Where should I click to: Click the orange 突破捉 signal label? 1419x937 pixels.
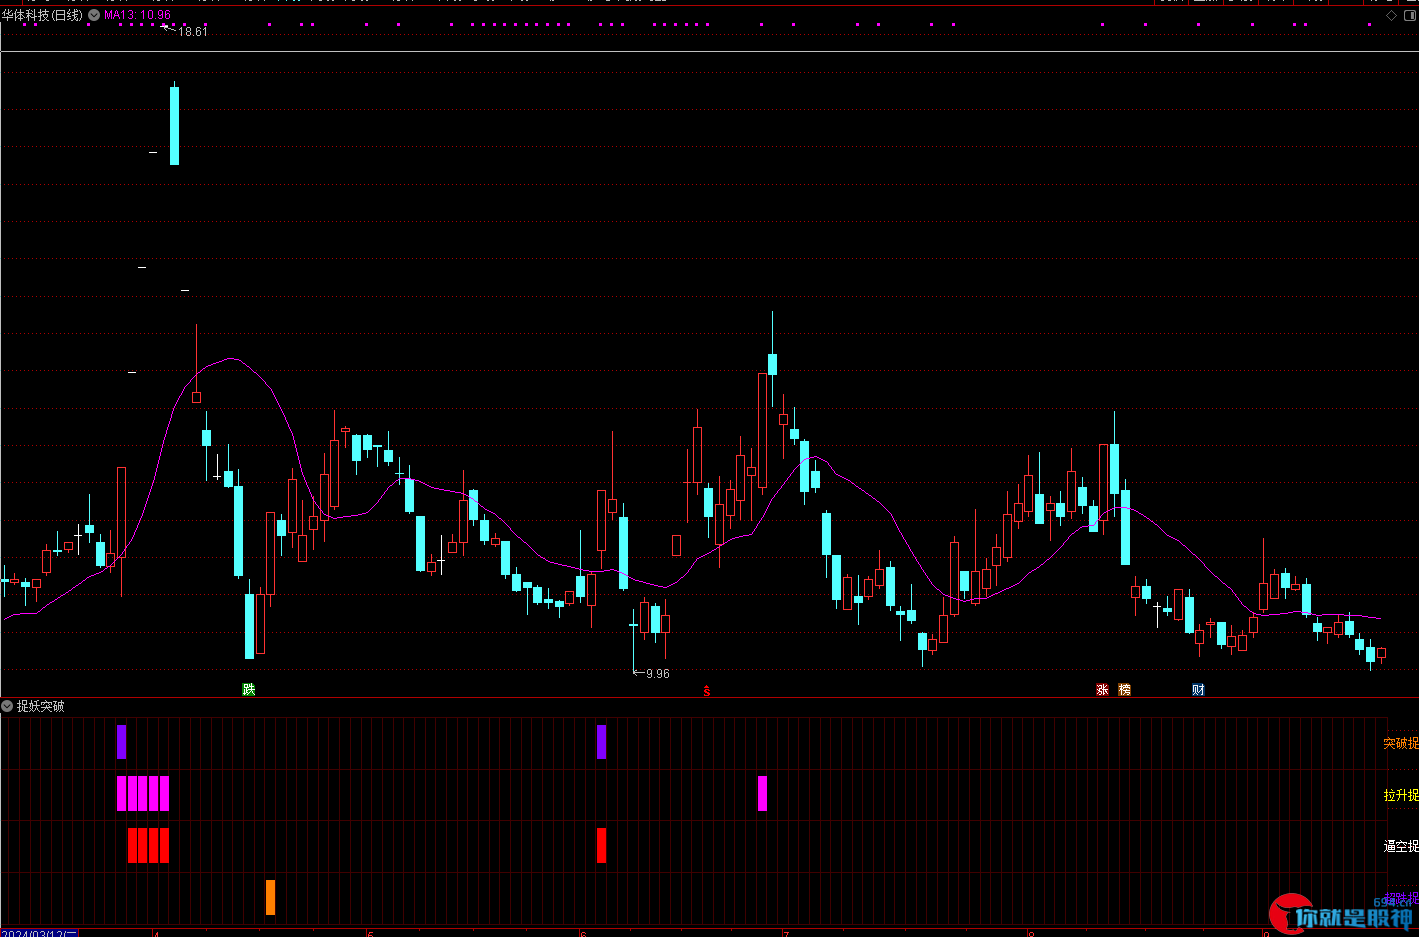pyautogui.click(x=1401, y=743)
